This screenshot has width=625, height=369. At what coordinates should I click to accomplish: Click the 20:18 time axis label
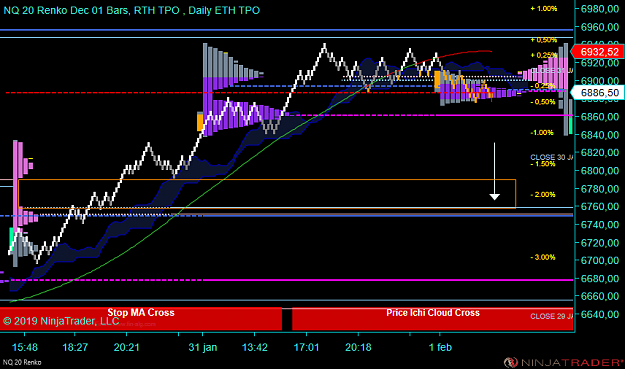coord(358,347)
